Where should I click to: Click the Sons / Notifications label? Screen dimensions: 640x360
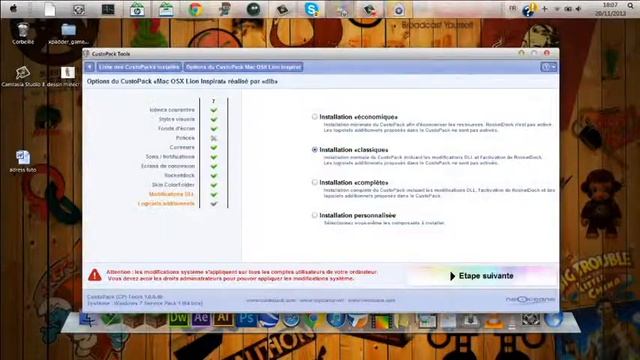tap(170, 157)
